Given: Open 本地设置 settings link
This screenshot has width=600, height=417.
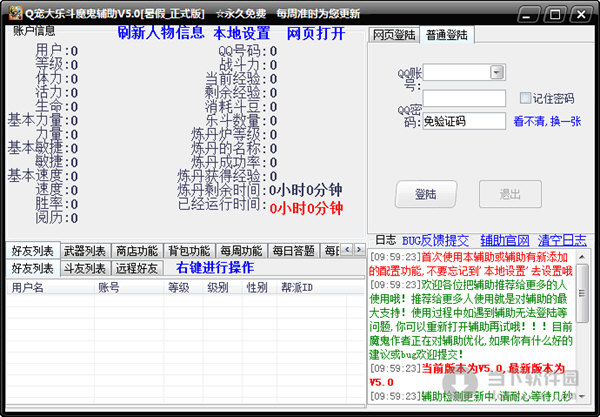Looking at the screenshot, I should [242, 33].
